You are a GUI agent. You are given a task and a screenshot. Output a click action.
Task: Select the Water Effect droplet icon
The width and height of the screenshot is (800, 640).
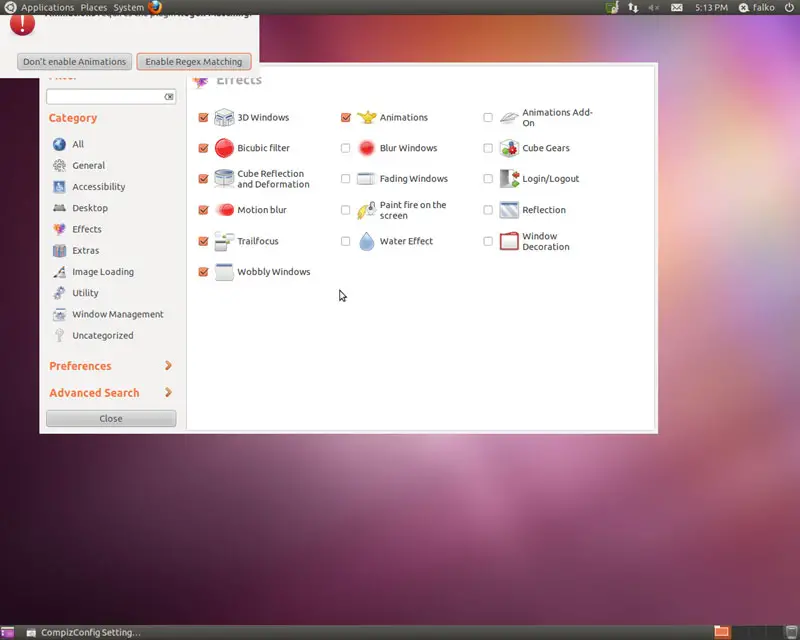point(366,241)
